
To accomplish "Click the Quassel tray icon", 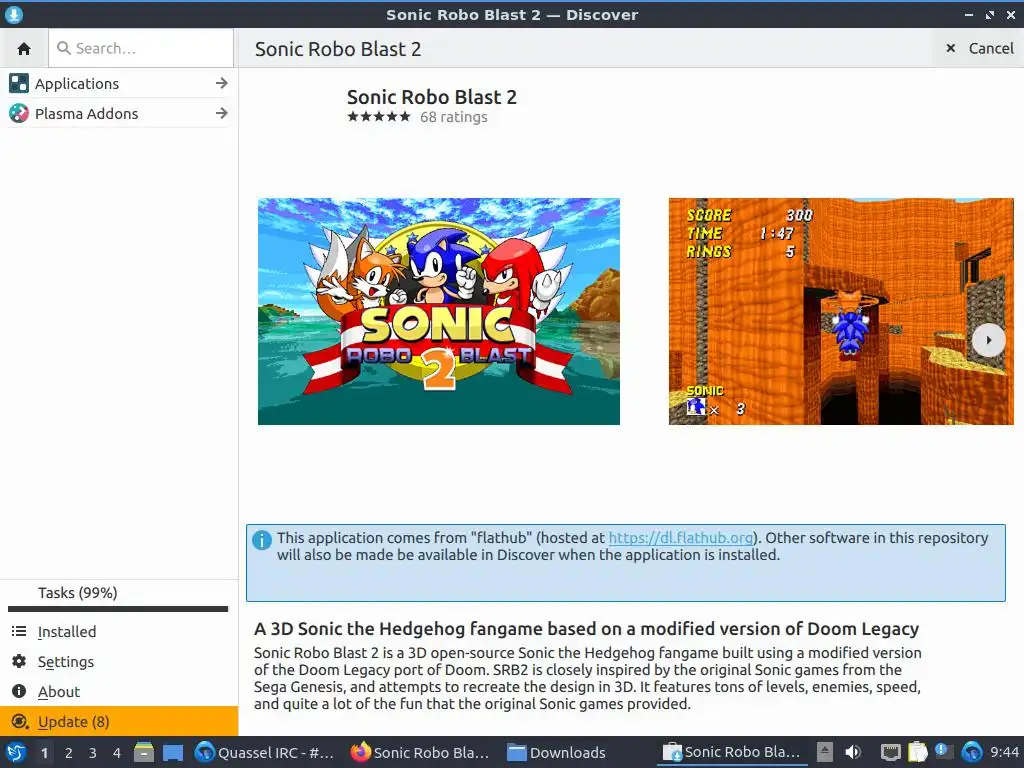I will (972, 752).
